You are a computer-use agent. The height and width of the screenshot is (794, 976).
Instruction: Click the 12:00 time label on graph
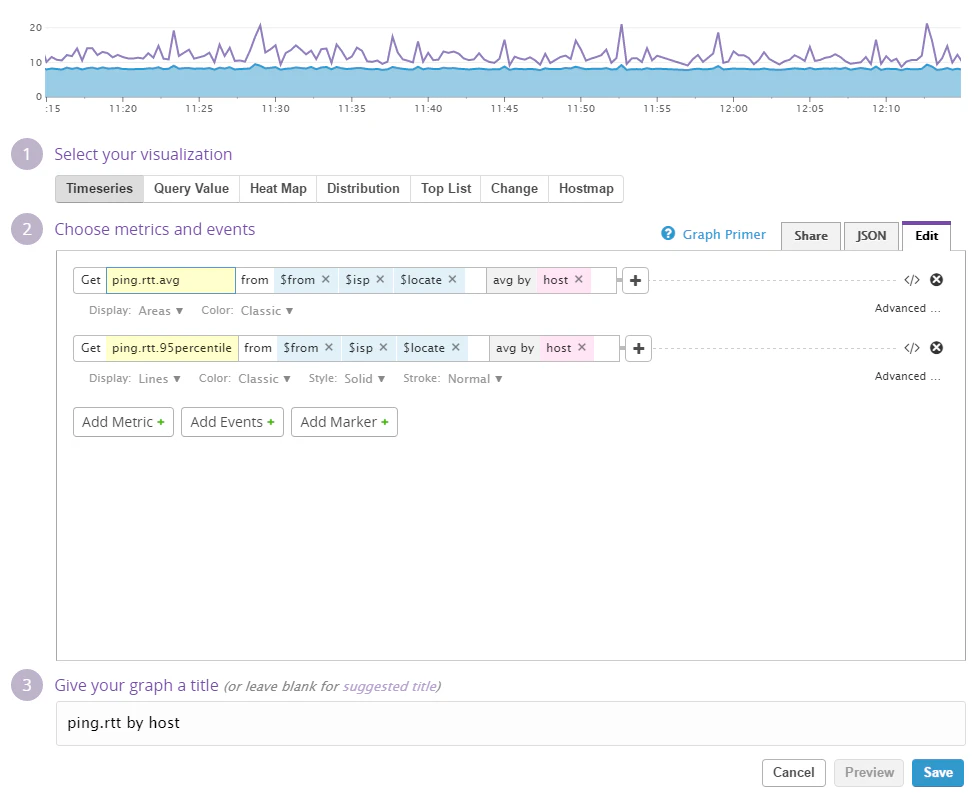click(733, 108)
